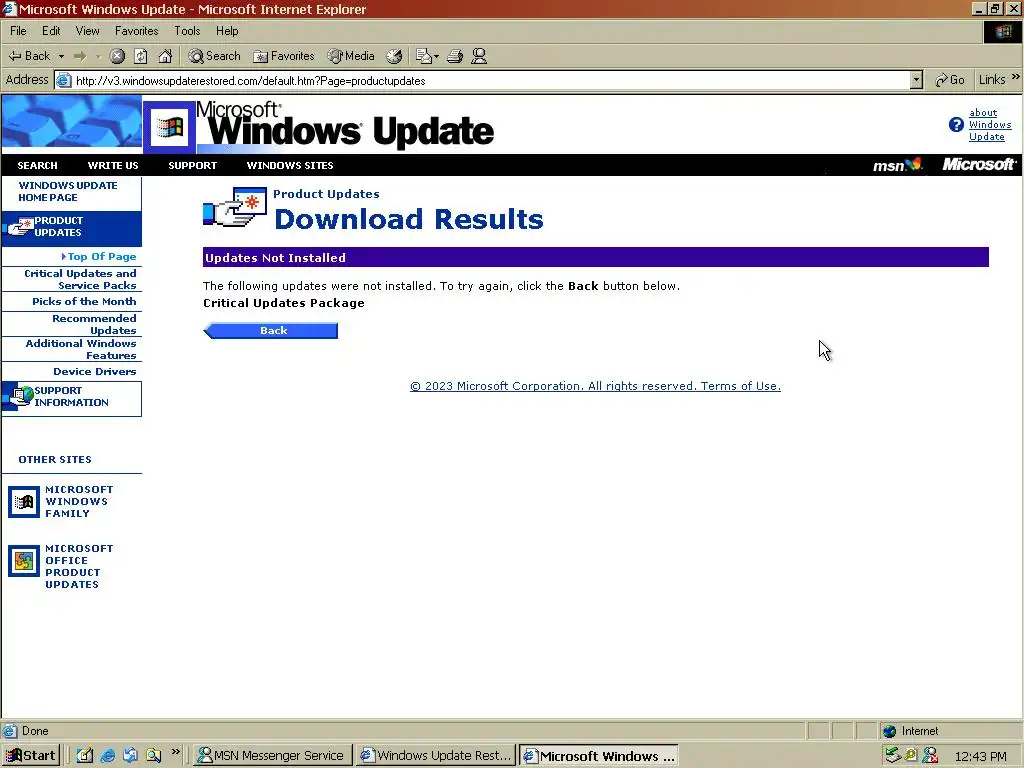The width and height of the screenshot is (1024, 768).
Task: Expand the Quick Launch overflow chevron
Action: point(176,752)
